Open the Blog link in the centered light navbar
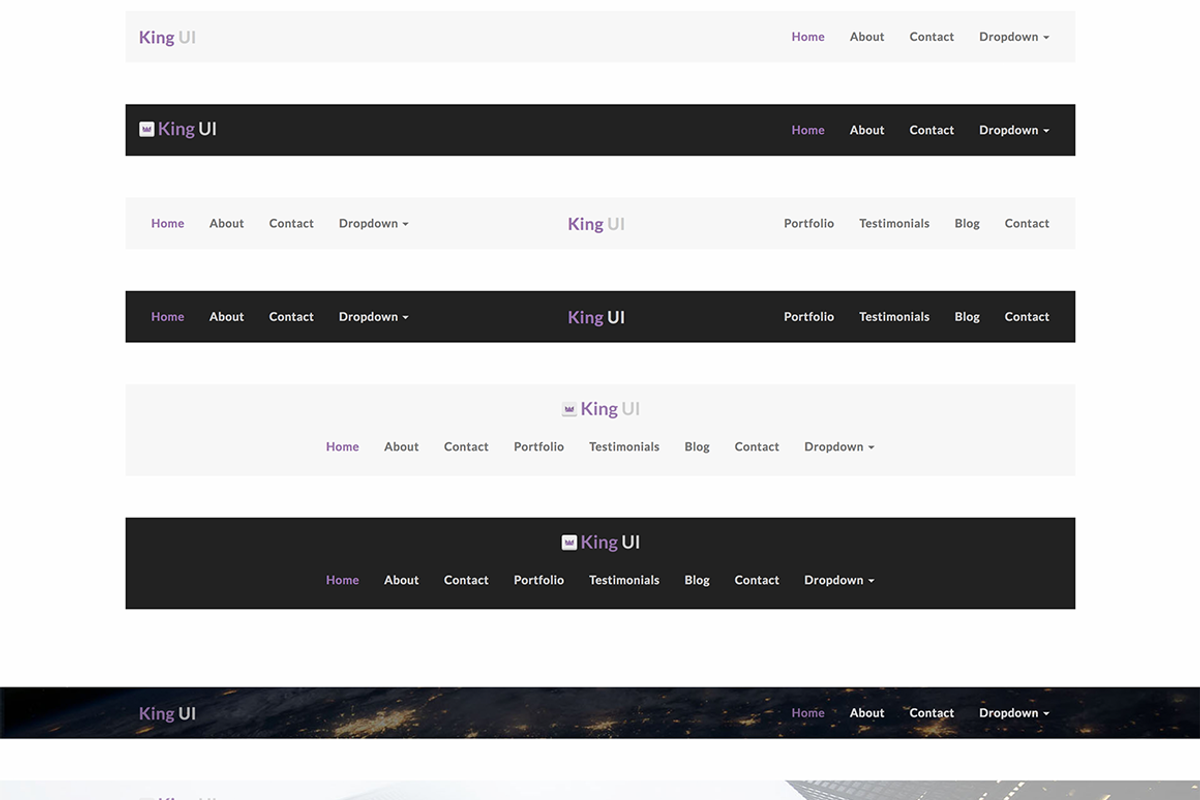The width and height of the screenshot is (1200, 800). click(697, 446)
